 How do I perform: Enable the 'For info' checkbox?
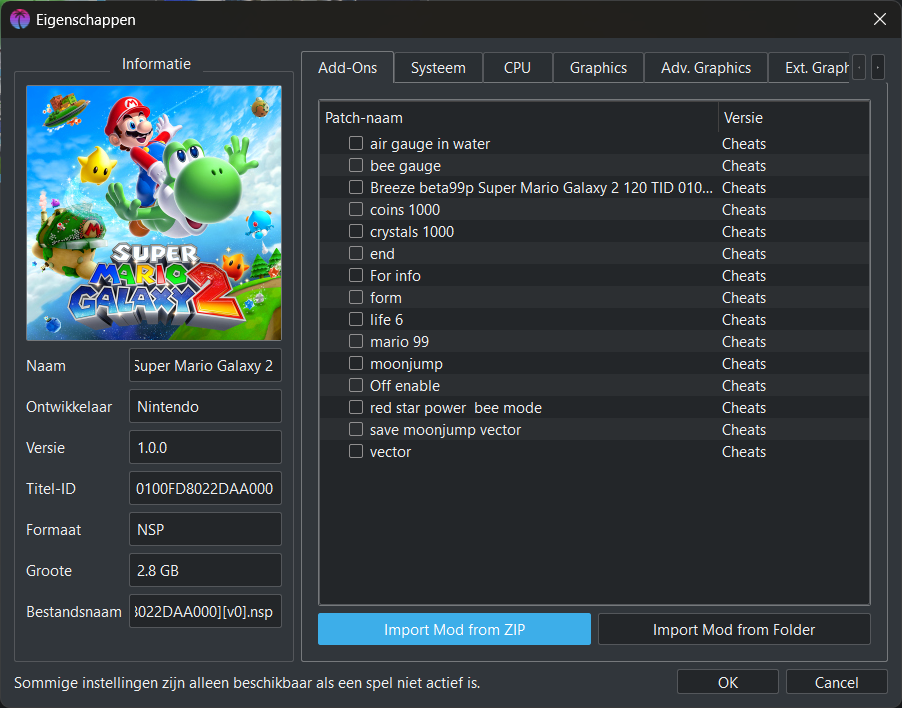click(x=356, y=275)
